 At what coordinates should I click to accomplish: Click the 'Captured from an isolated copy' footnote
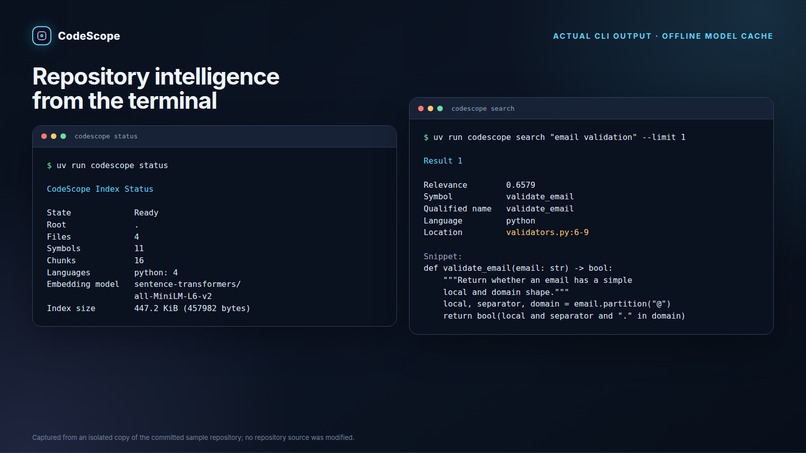(x=193, y=438)
